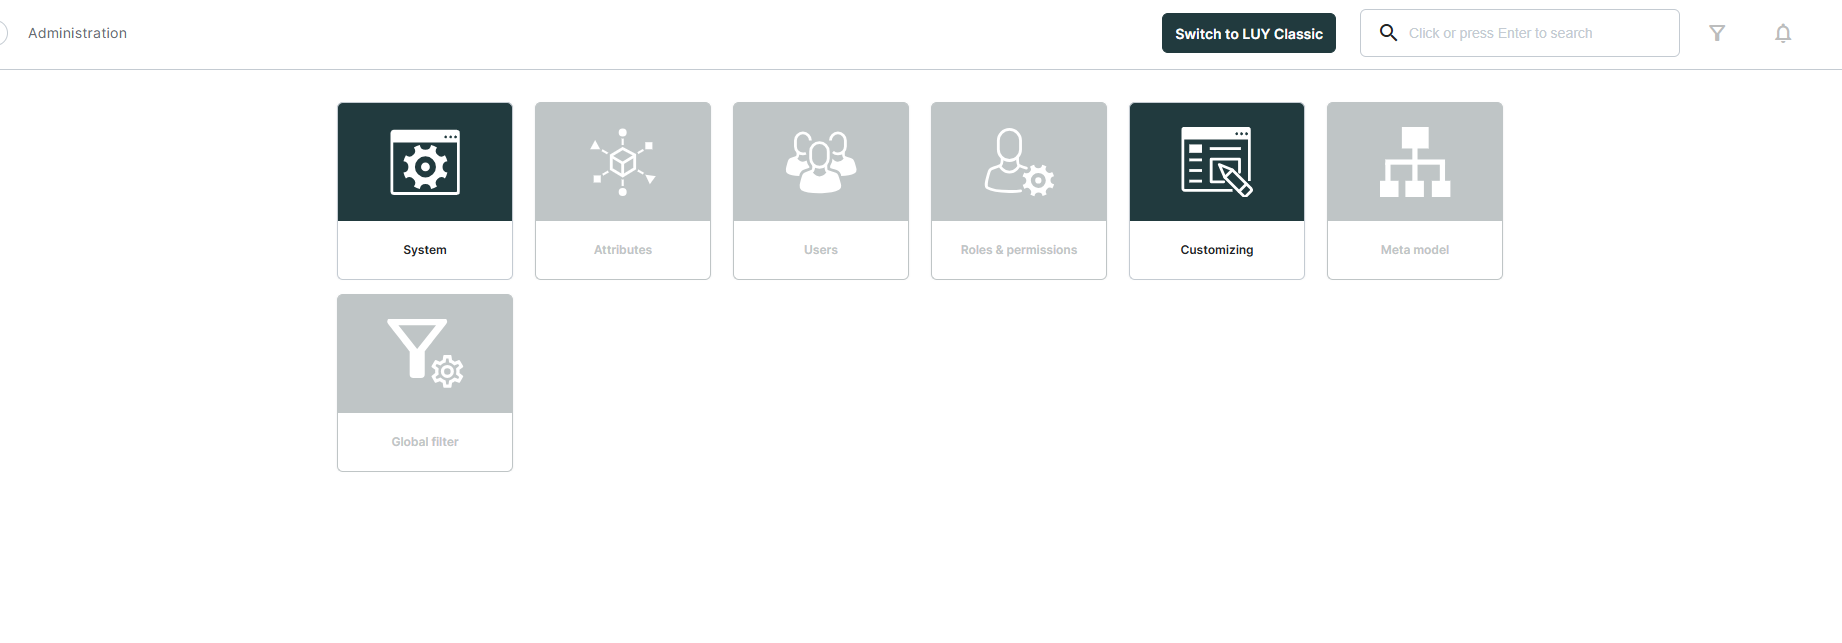The image size is (1842, 643).
Task: Click the filter funnel icon in header
Action: click(x=1717, y=33)
